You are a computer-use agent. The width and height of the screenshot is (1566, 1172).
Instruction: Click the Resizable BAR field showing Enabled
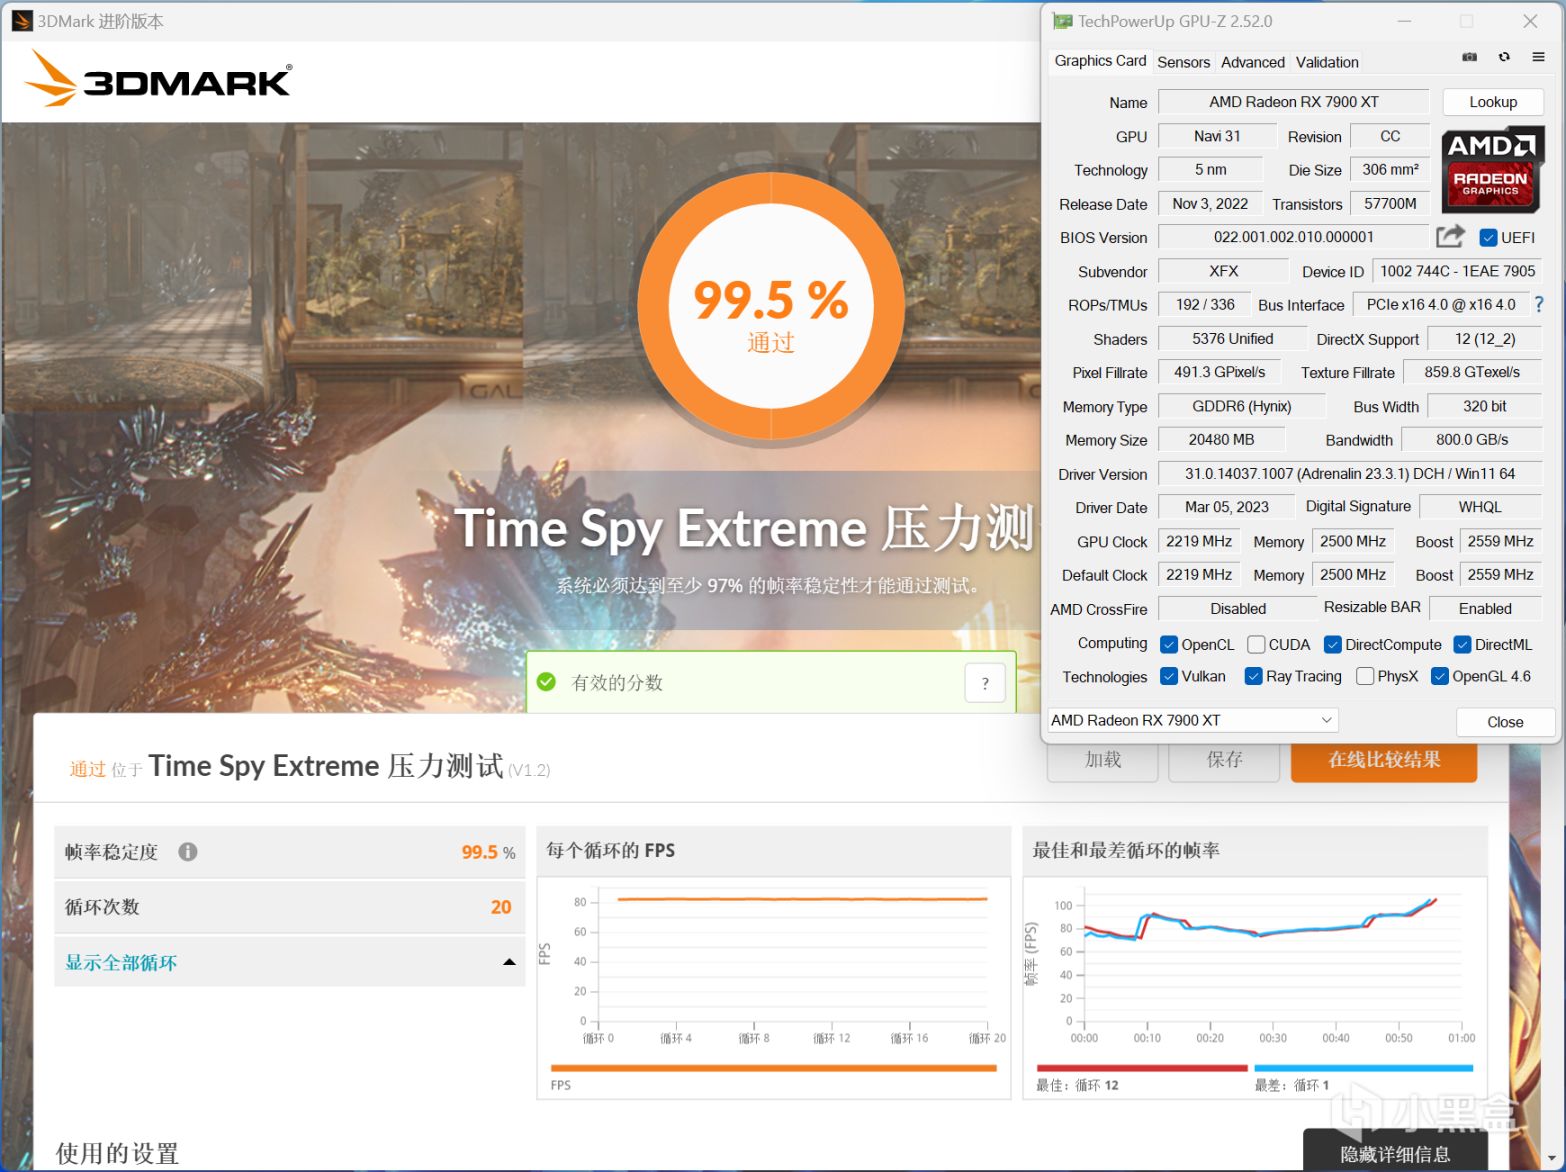pyautogui.click(x=1485, y=609)
